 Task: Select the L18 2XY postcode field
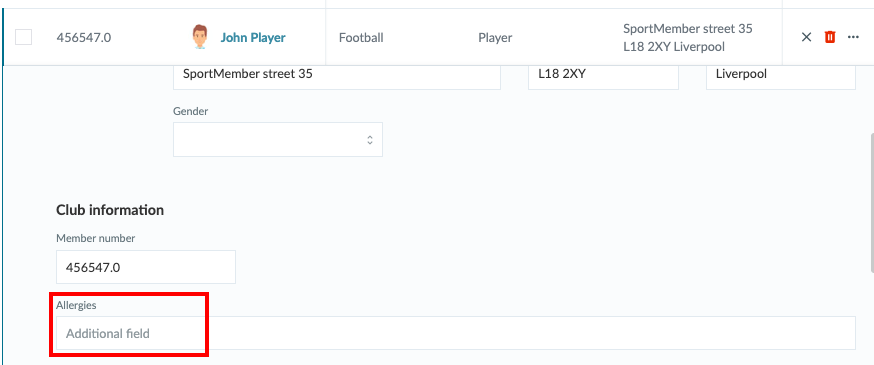(x=603, y=75)
